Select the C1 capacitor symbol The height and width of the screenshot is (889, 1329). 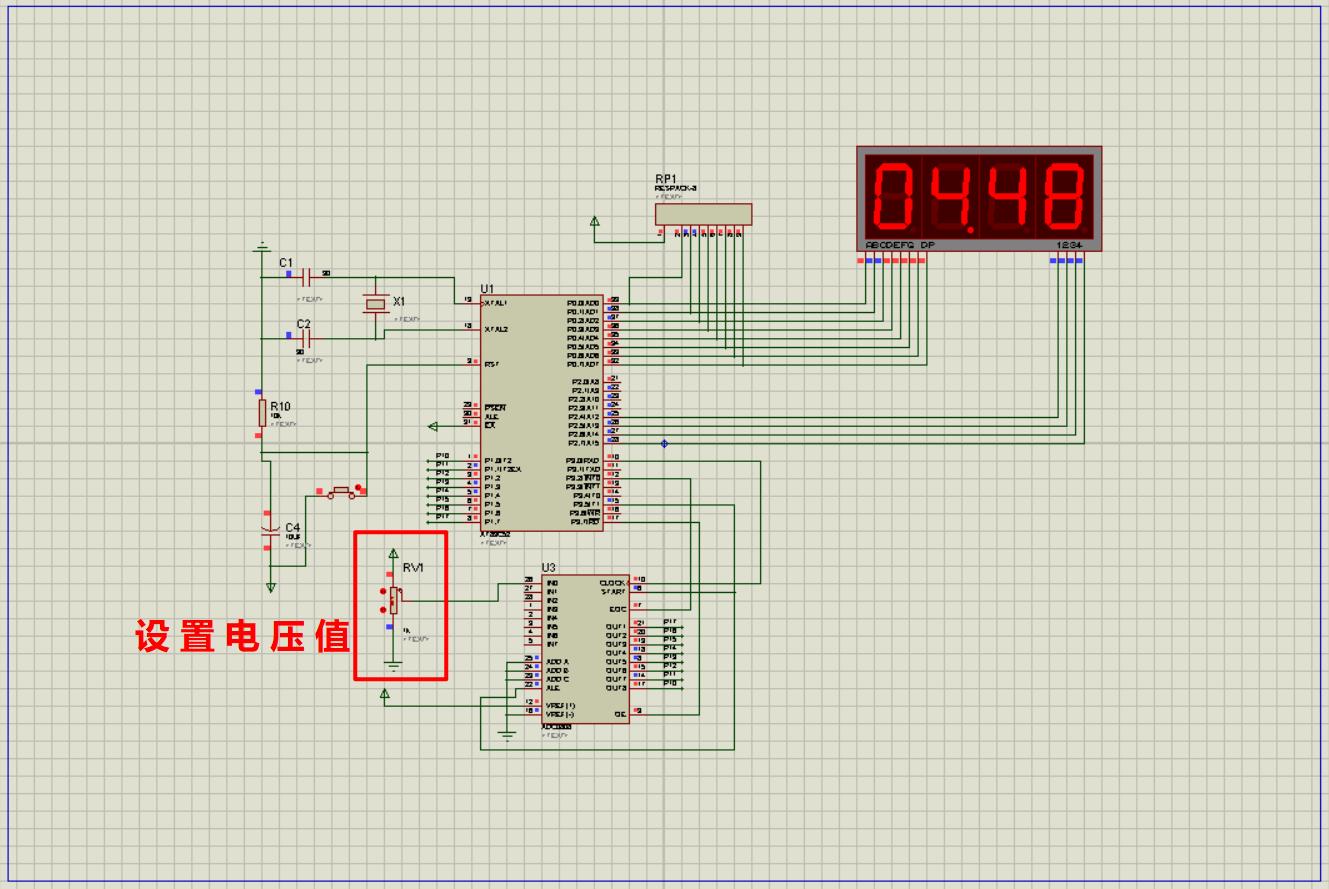click(307, 276)
